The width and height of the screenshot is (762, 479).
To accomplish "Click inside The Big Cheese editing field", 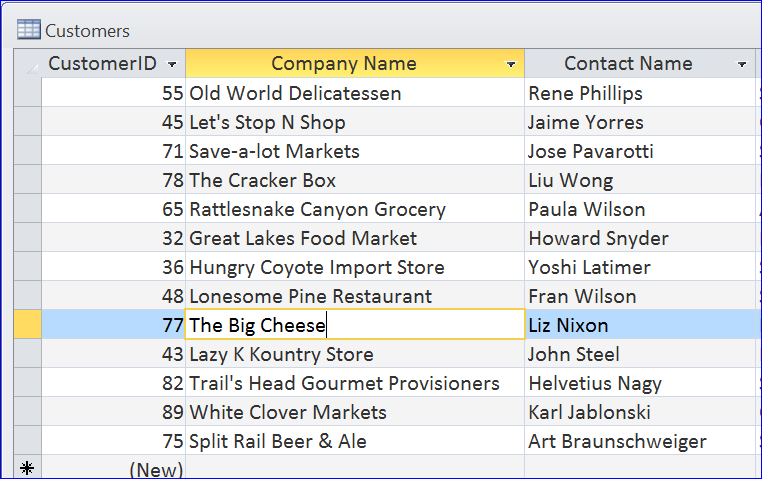I will (355, 324).
